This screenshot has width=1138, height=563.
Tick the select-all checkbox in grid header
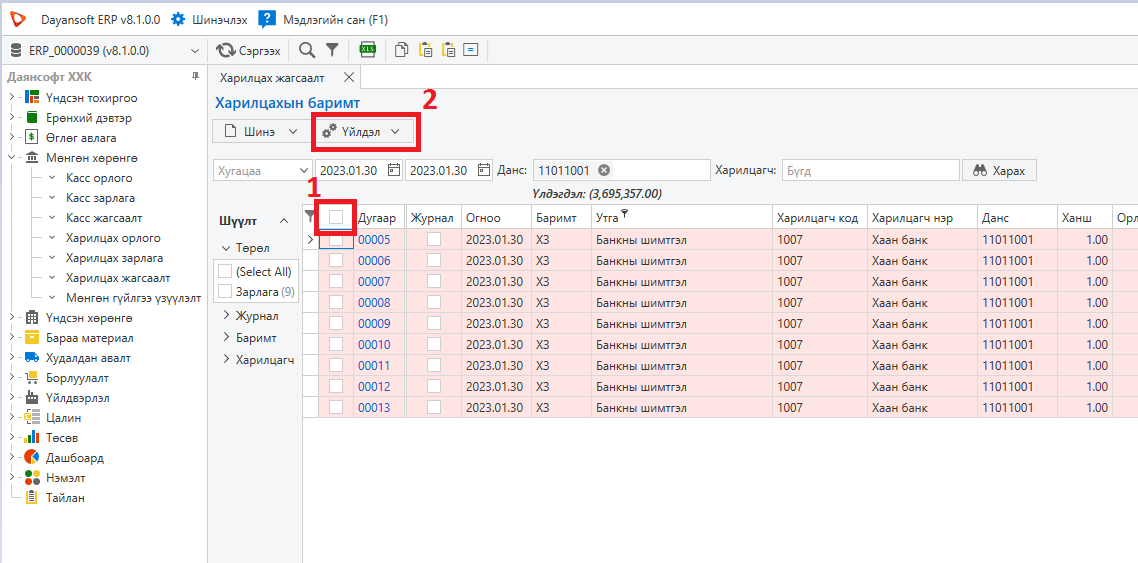336,216
